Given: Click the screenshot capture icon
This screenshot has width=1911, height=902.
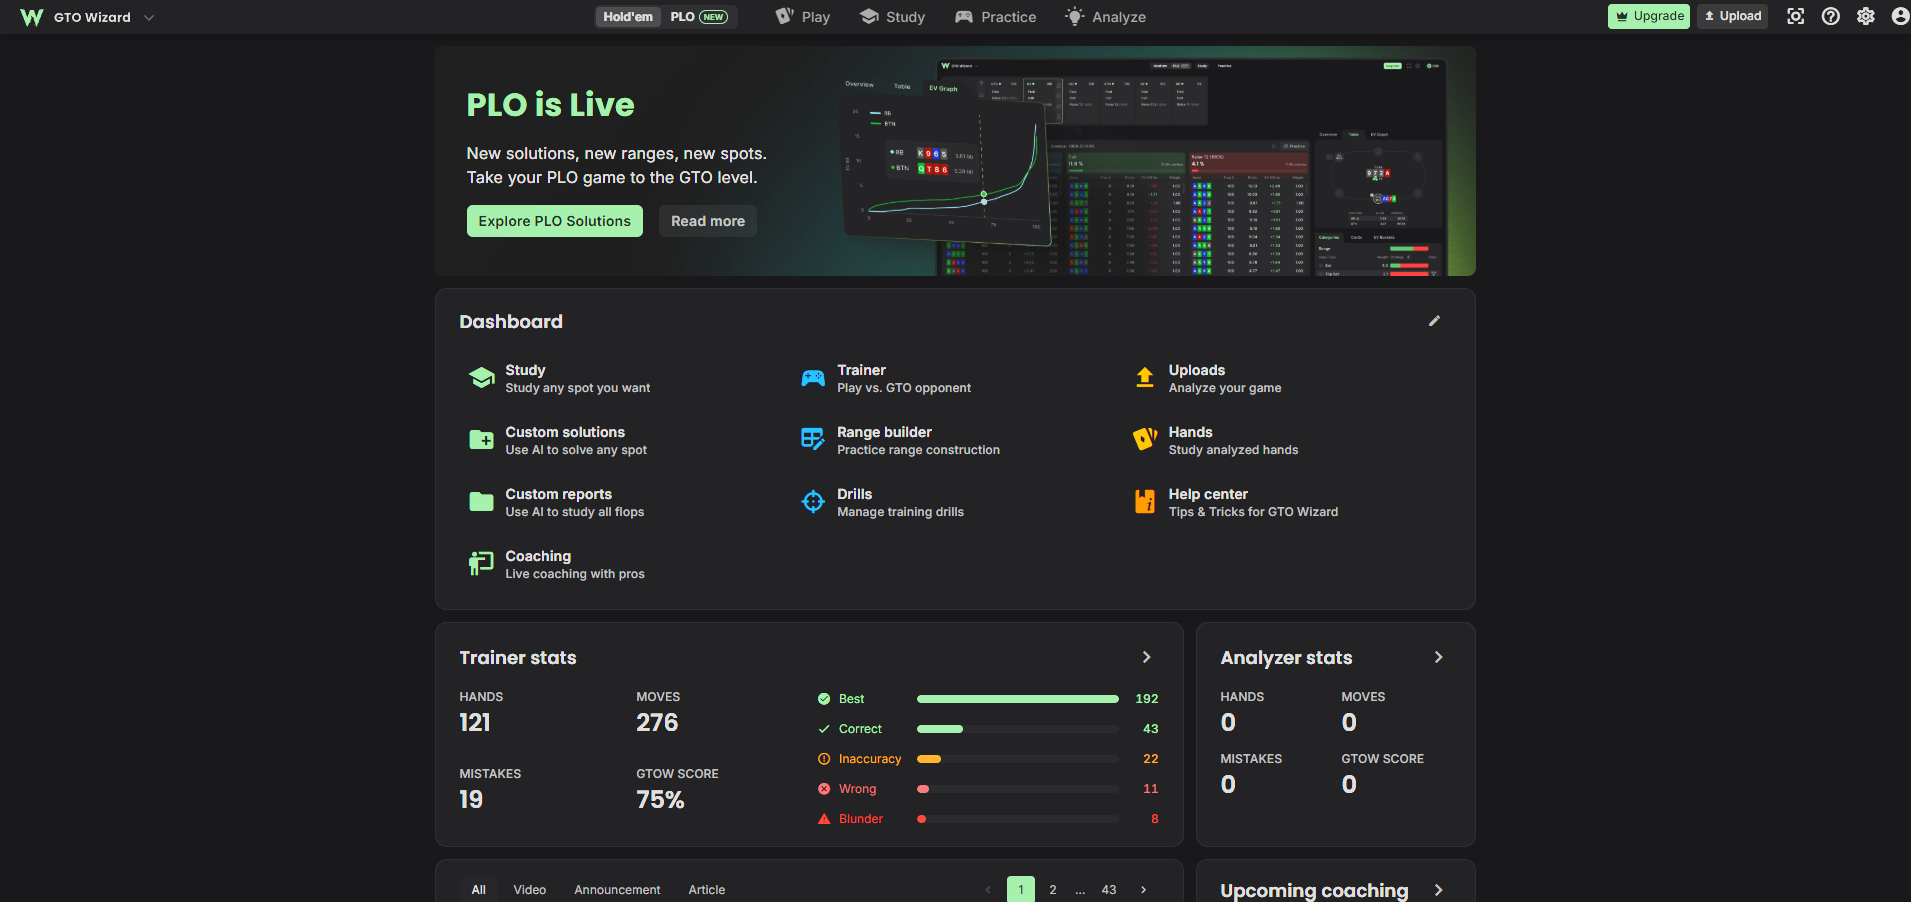Looking at the screenshot, I should coord(1796,16).
